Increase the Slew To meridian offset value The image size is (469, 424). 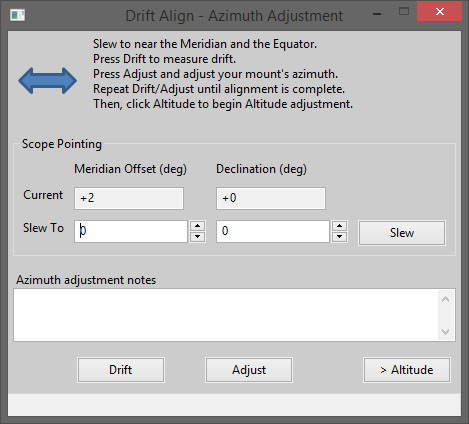pos(198,226)
